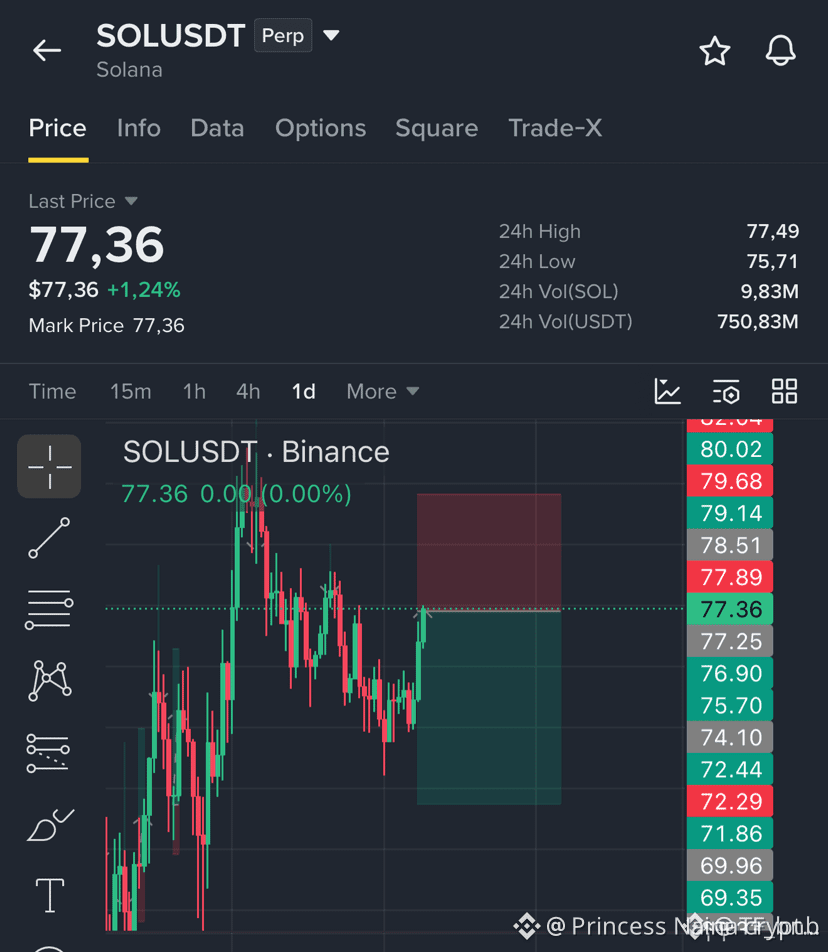
Task: Switch to the Trade-X tab
Action: click(x=555, y=128)
